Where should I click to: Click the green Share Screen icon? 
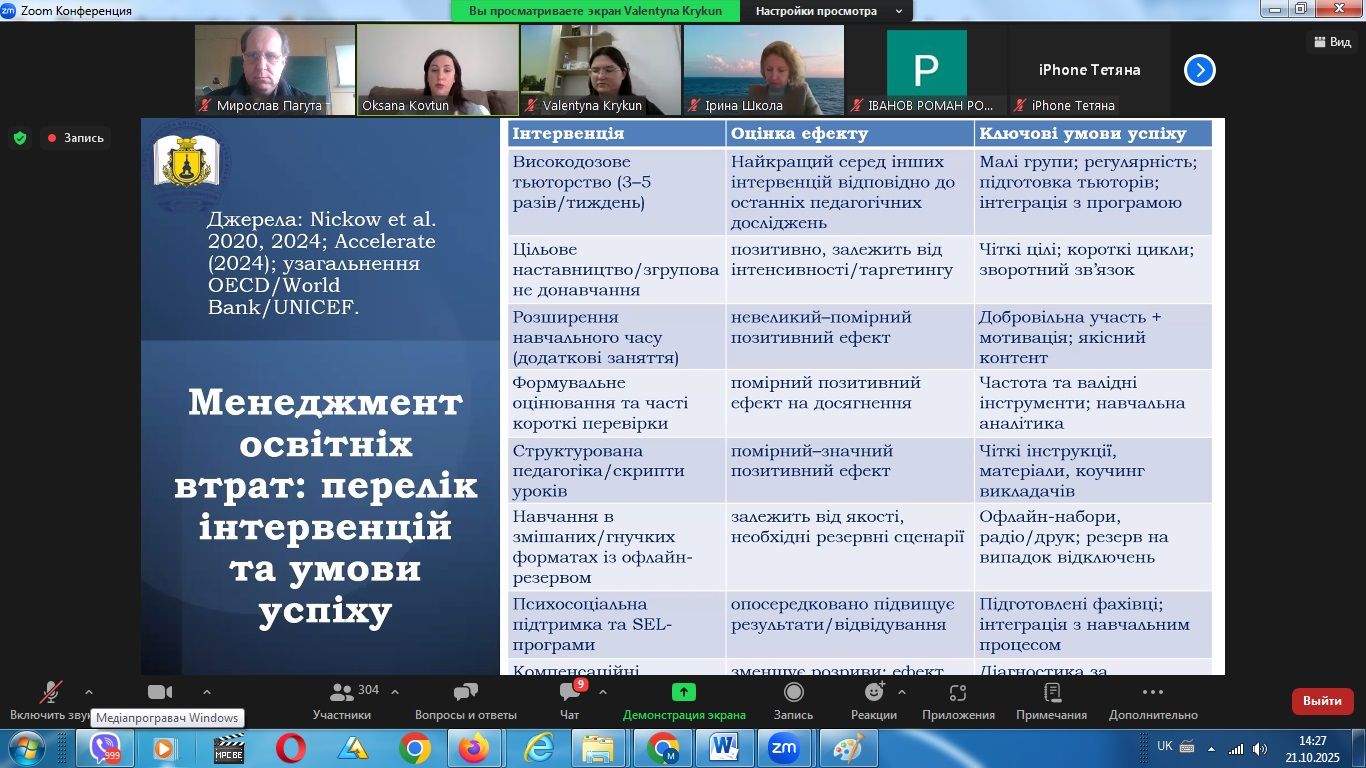coord(684,692)
